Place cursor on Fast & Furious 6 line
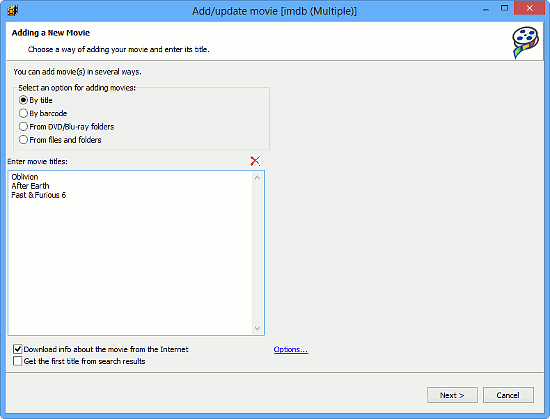Screen dimensions: 550x419 [x=39, y=195]
